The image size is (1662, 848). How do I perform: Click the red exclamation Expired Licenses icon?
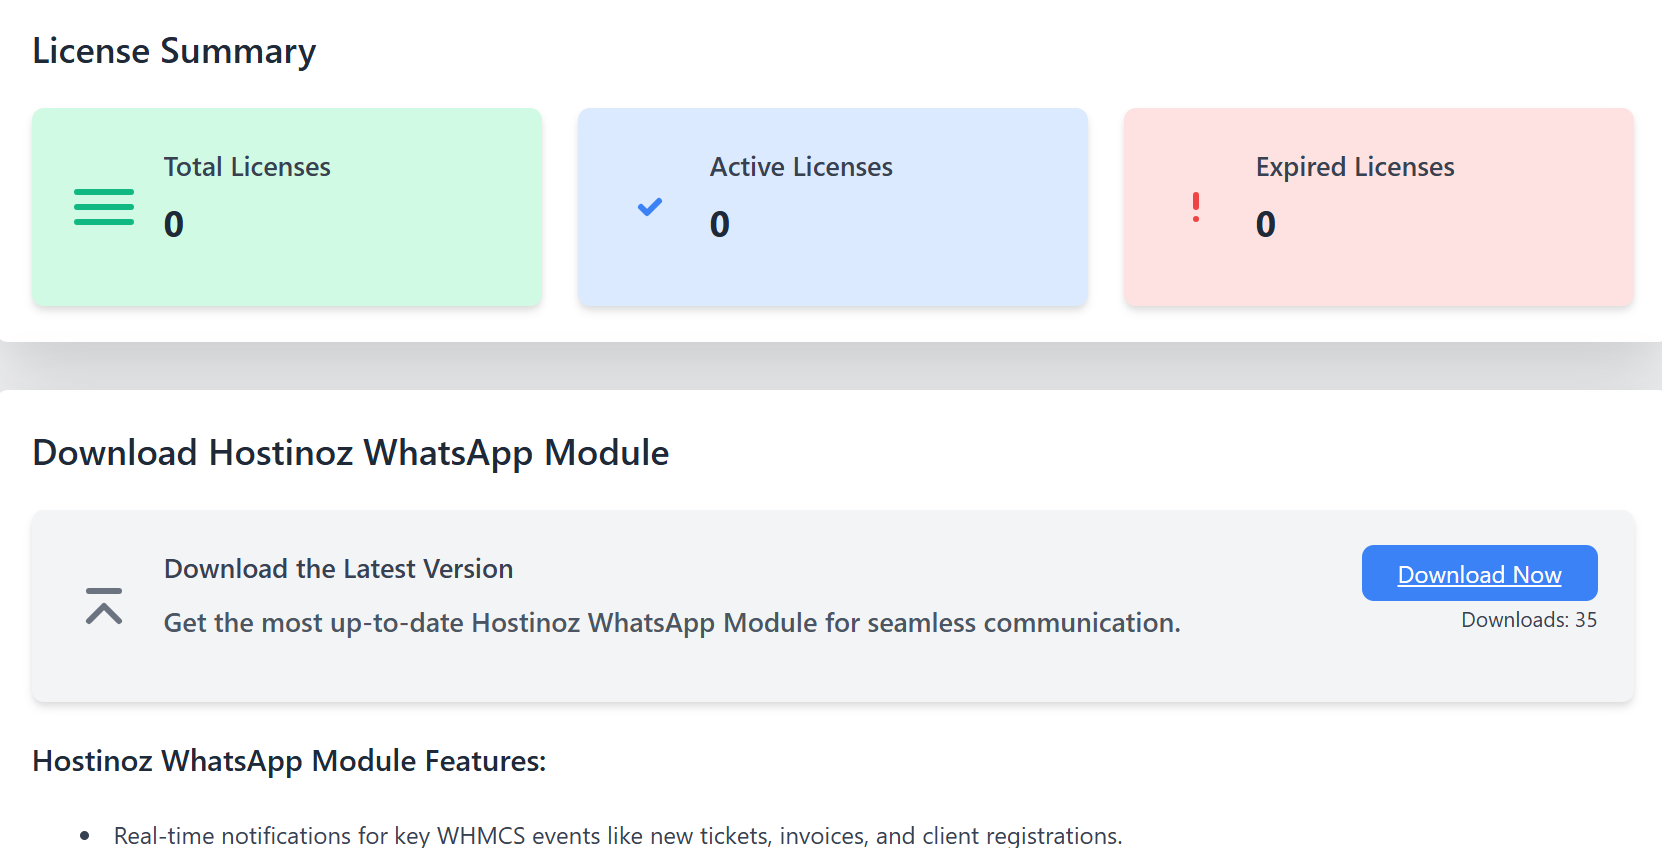tap(1195, 207)
